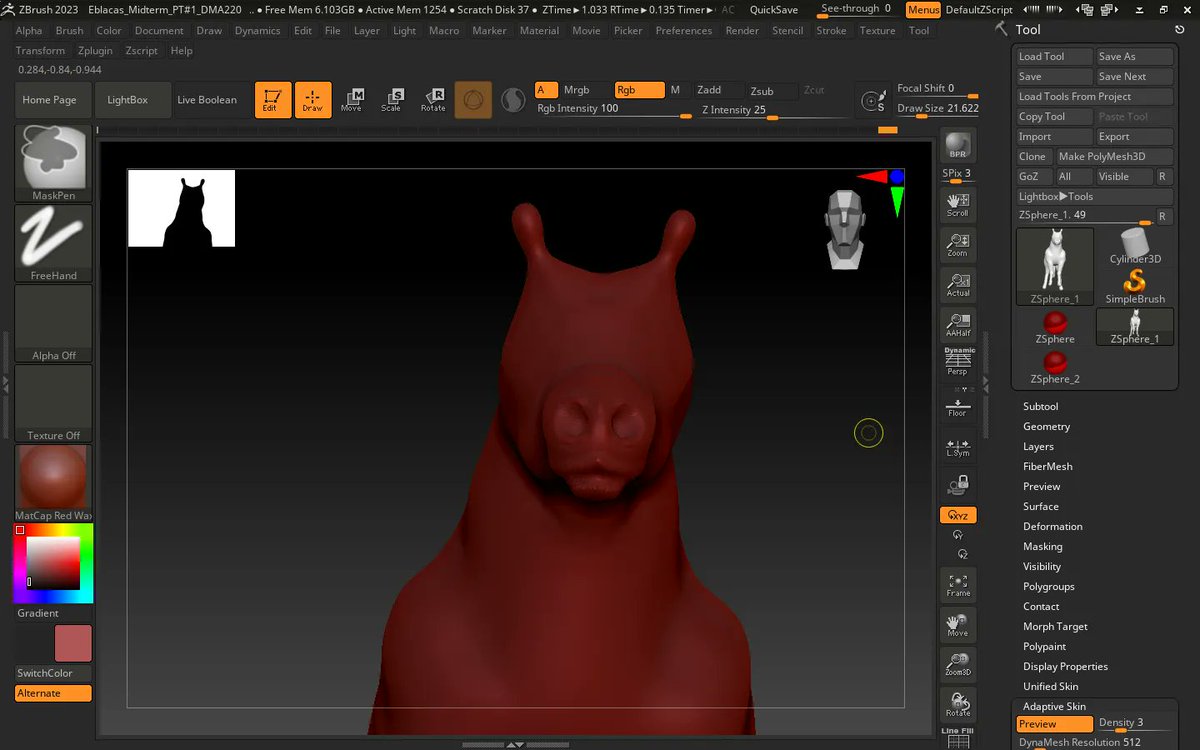Set canvas to Actual size
The image size is (1200, 750).
click(958, 284)
